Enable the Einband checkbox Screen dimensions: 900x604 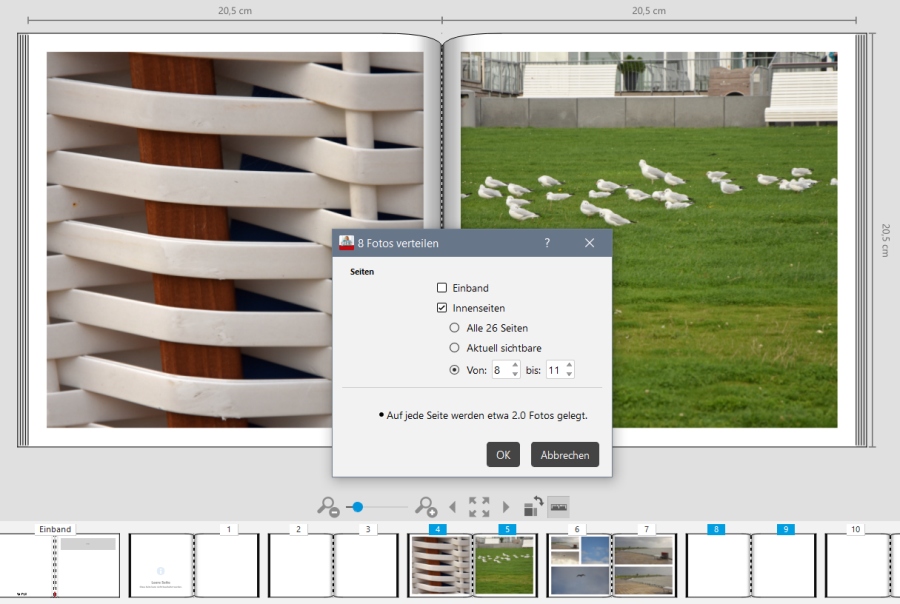[x=442, y=288]
